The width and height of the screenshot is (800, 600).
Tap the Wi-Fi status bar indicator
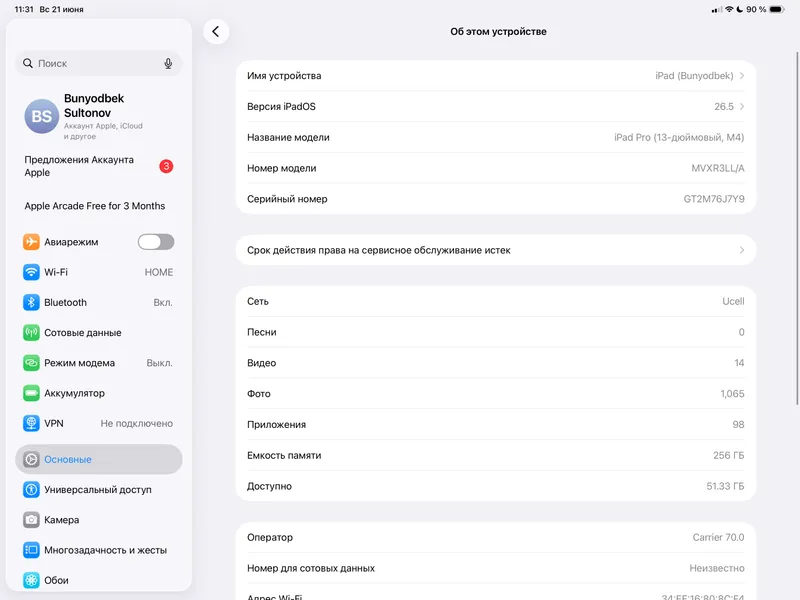pyautogui.click(x=729, y=9)
